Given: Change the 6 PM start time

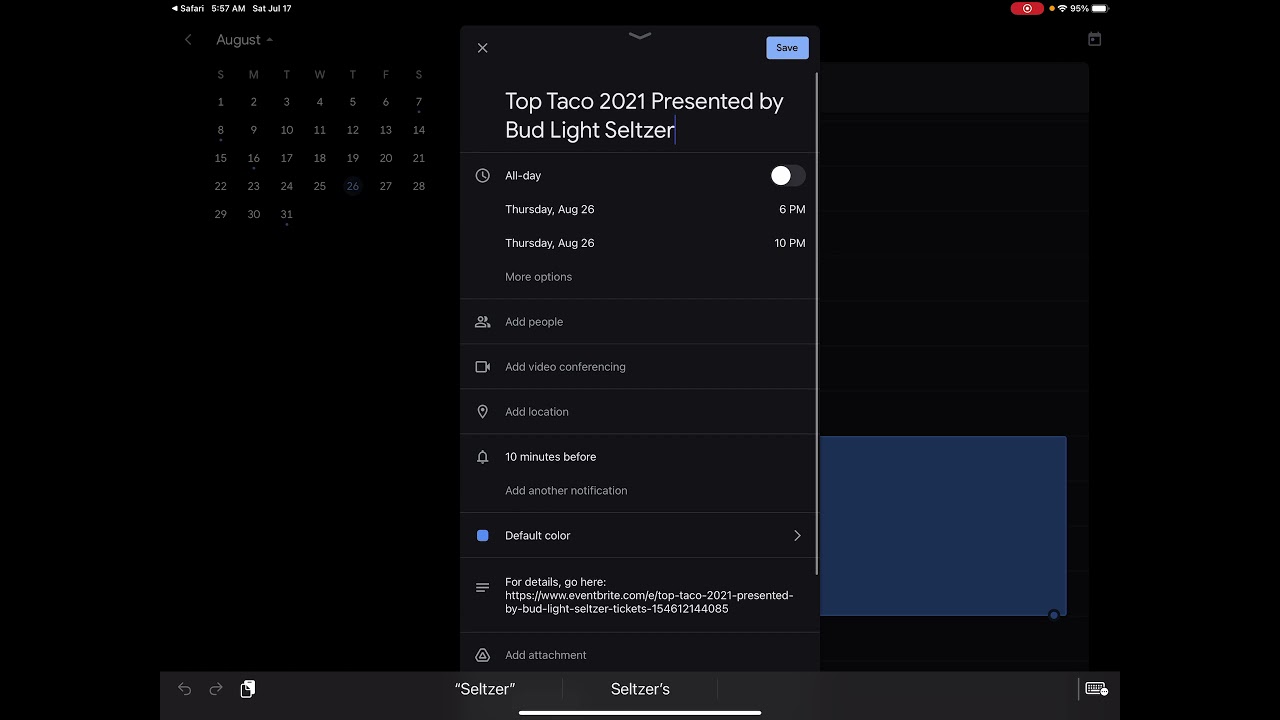Looking at the screenshot, I should tap(792, 210).
